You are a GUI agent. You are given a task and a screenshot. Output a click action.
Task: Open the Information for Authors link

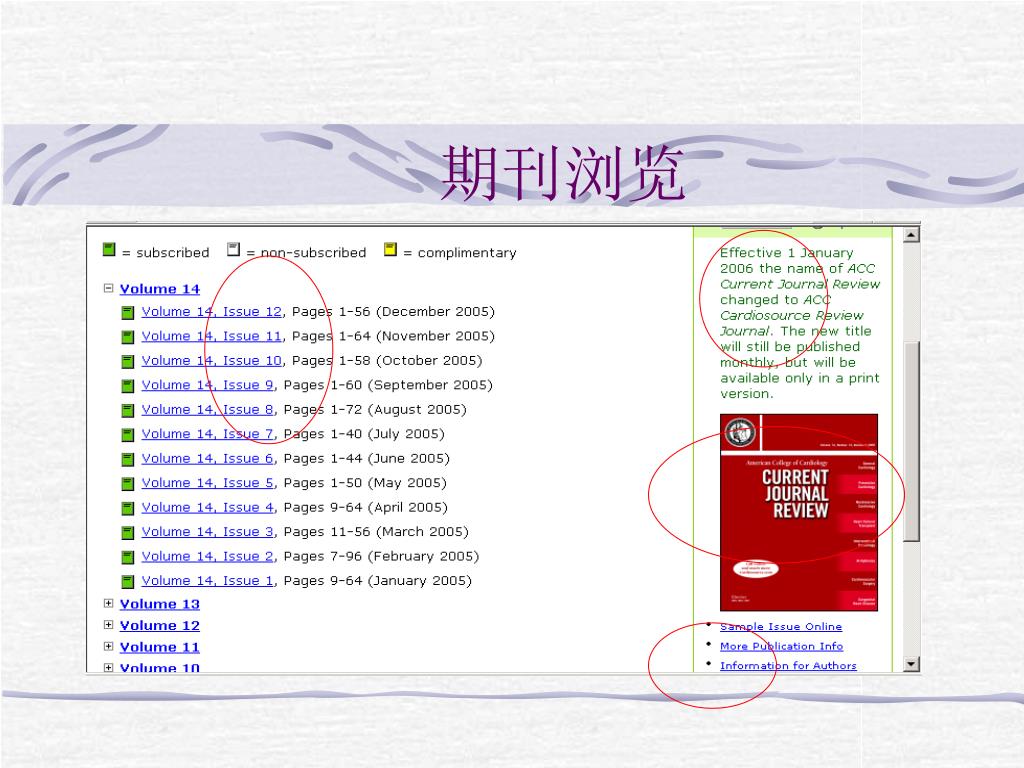click(788, 665)
